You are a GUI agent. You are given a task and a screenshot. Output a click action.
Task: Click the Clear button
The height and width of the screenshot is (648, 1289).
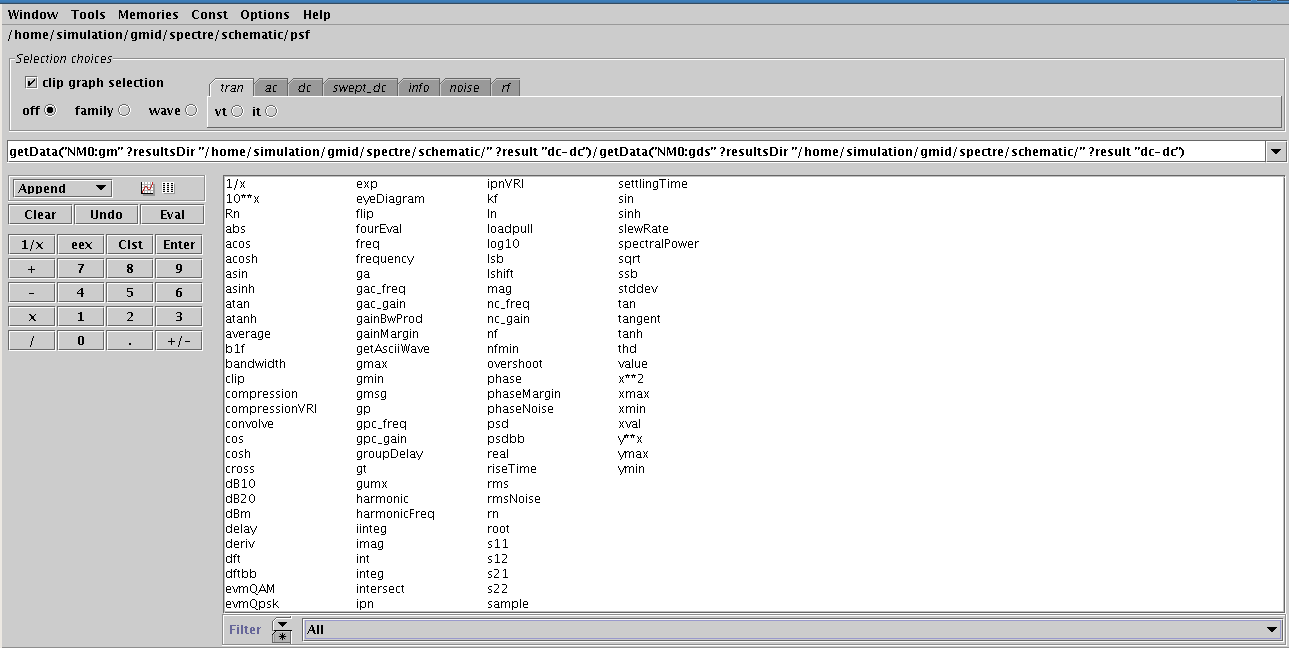[40, 214]
